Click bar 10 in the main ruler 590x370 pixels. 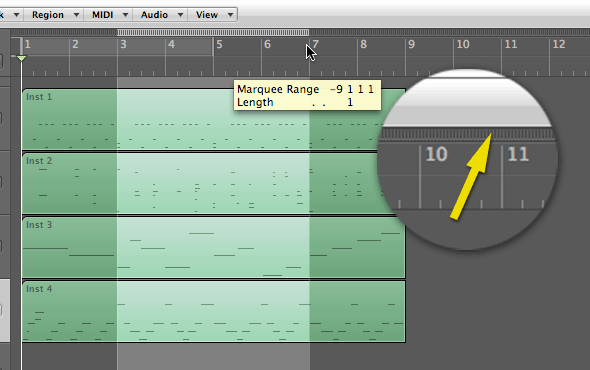(x=463, y=44)
